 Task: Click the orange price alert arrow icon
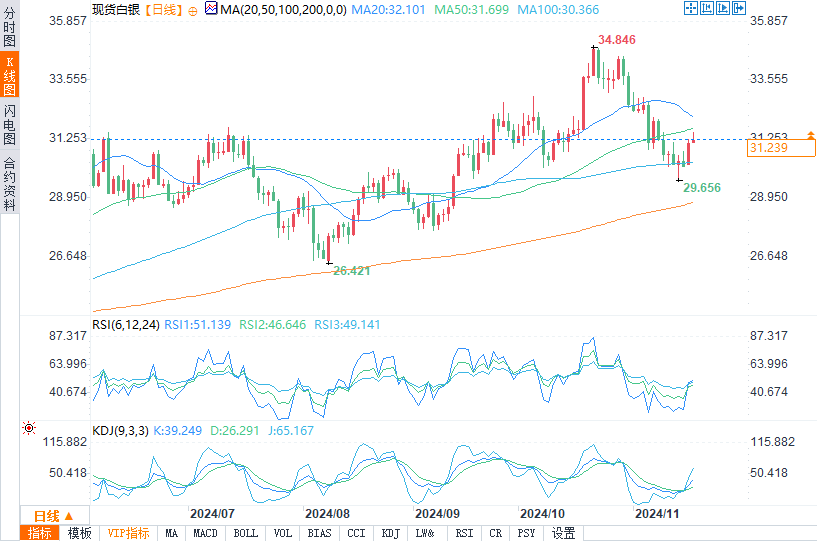pyautogui.click(x=811, y=135)
